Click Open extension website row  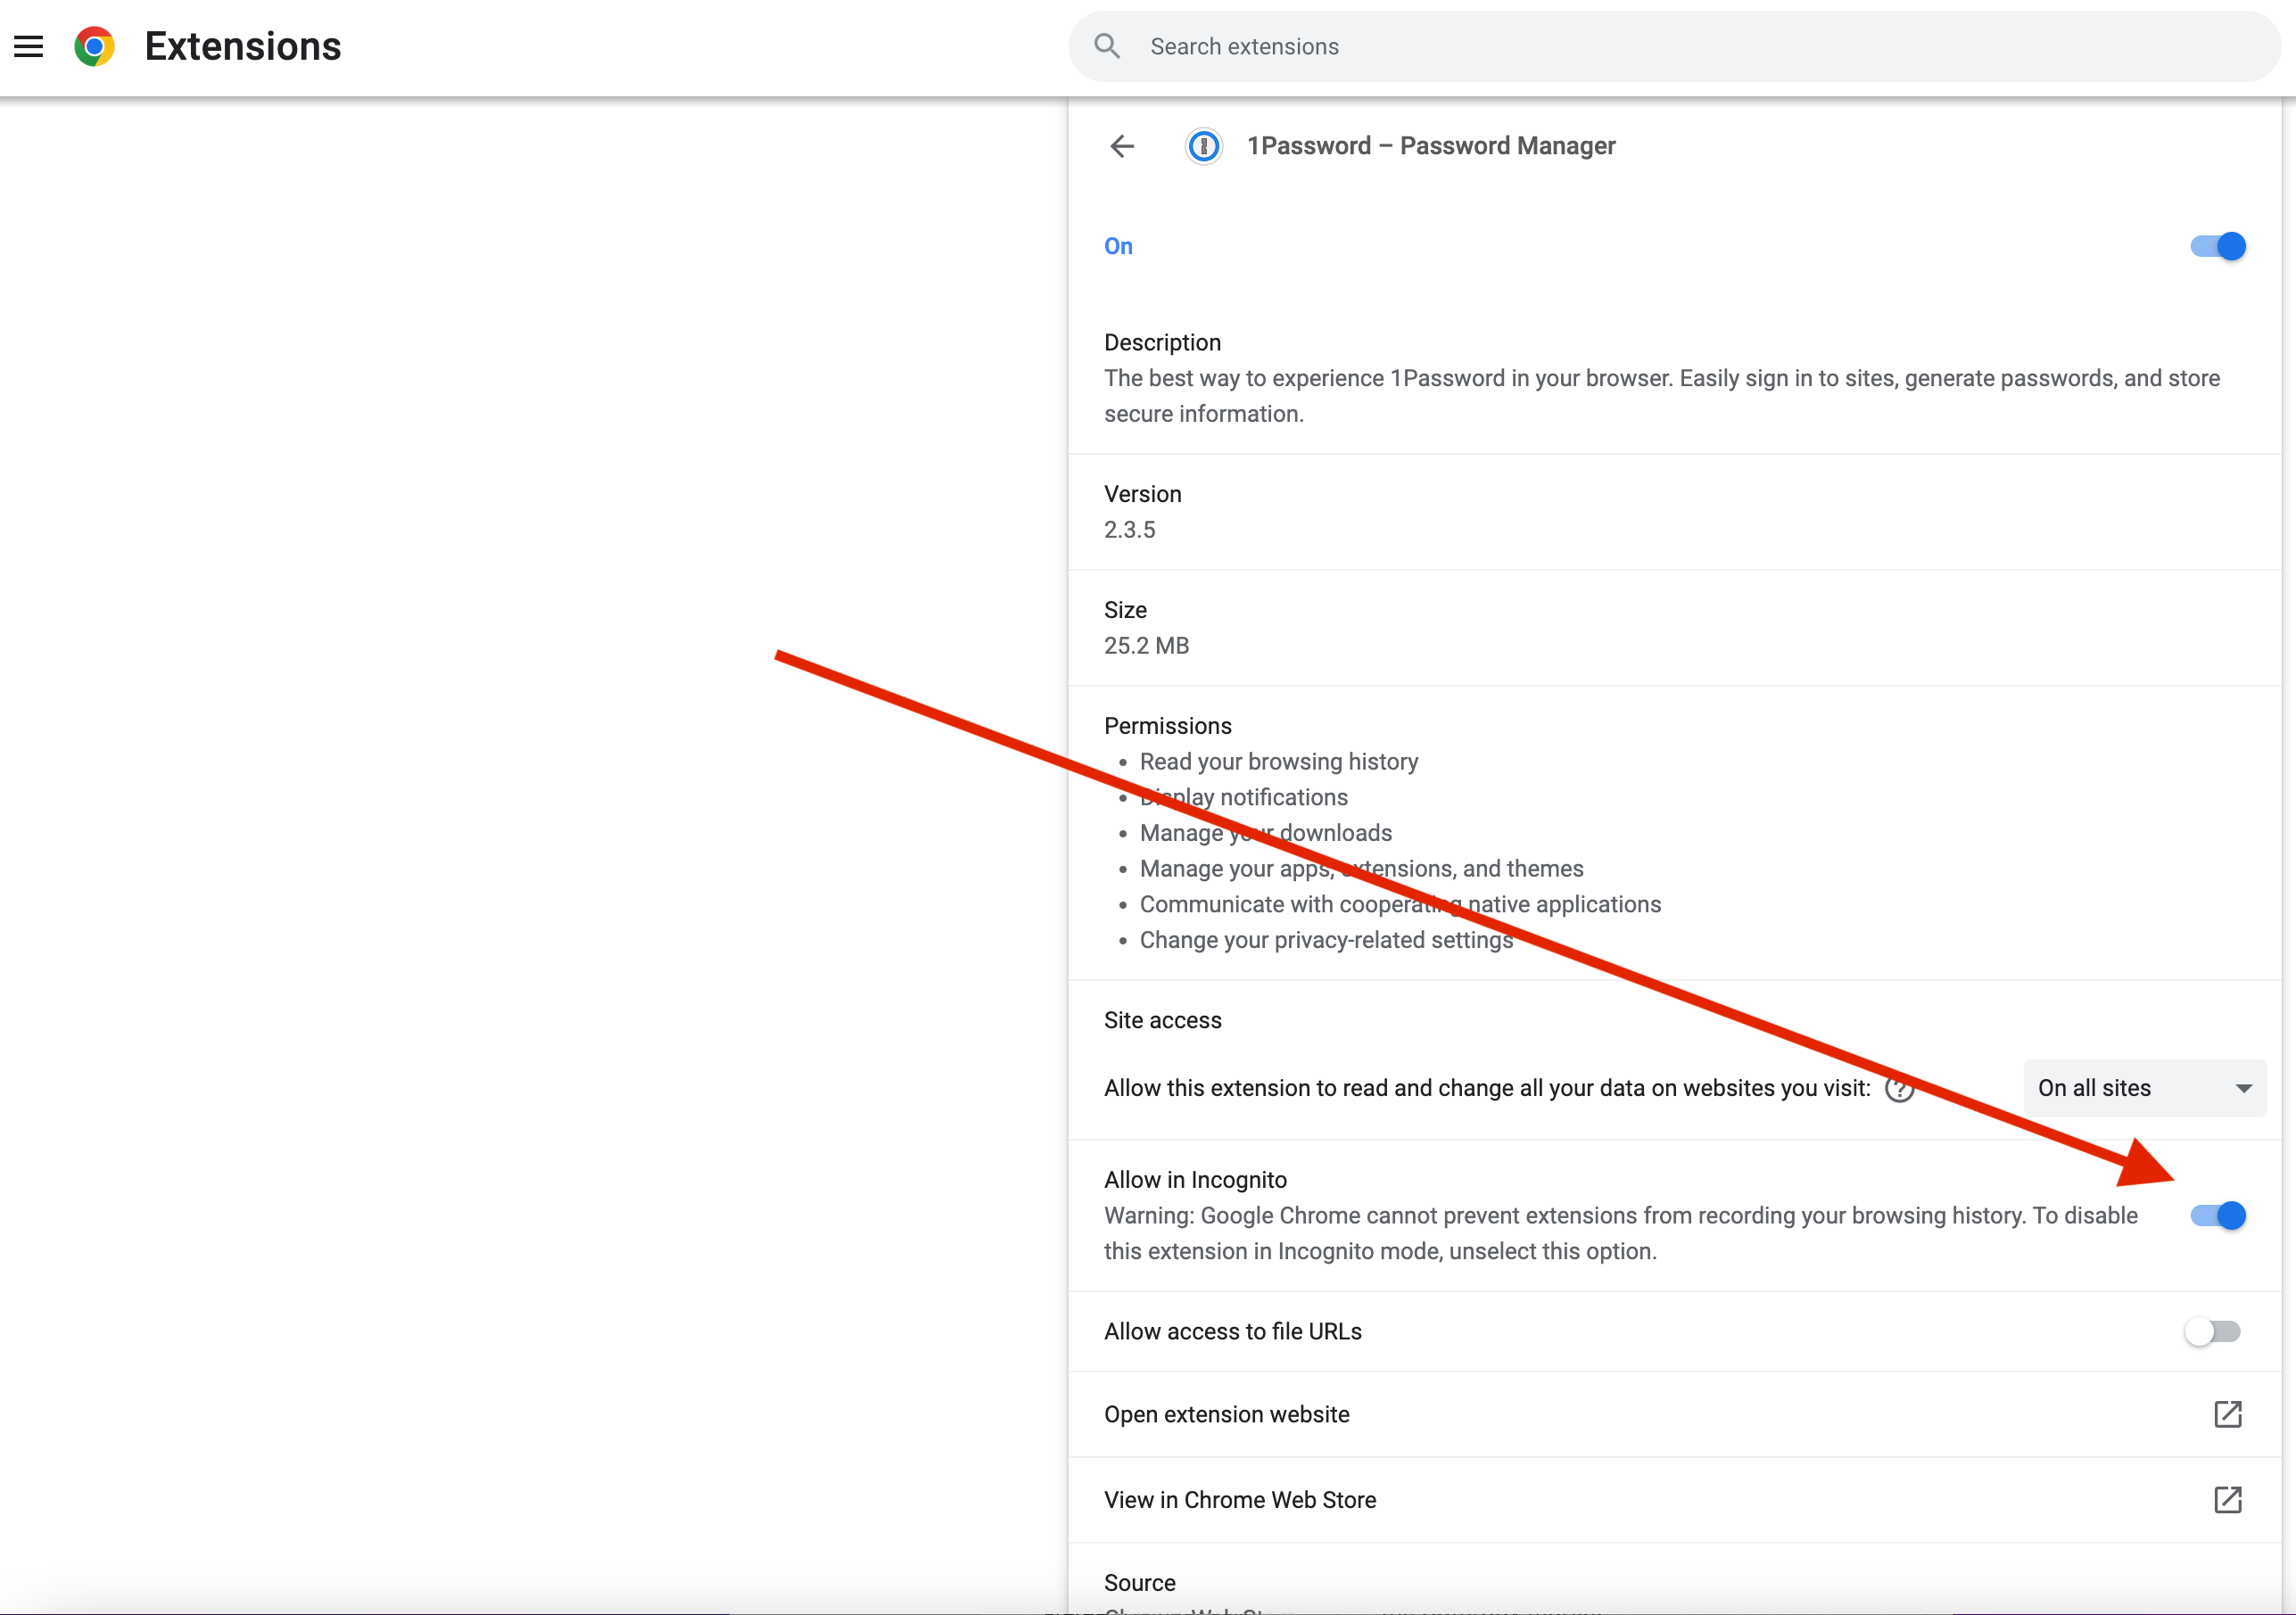1227,1414
